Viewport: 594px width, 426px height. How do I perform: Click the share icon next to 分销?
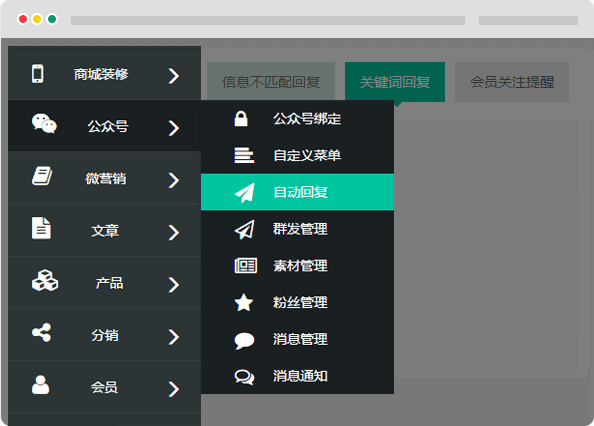(41, 332)
